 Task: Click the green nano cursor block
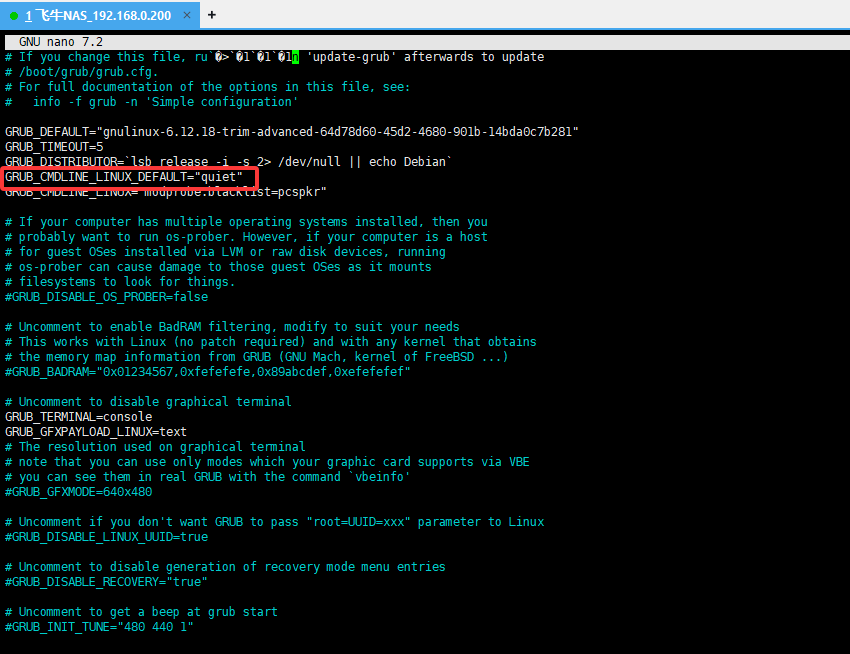coord(295,57)
